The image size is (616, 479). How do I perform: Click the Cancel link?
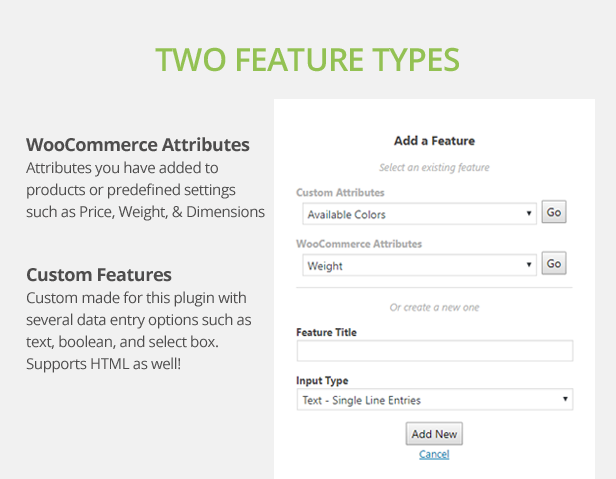pyautogui.click(x=434, y=454)
